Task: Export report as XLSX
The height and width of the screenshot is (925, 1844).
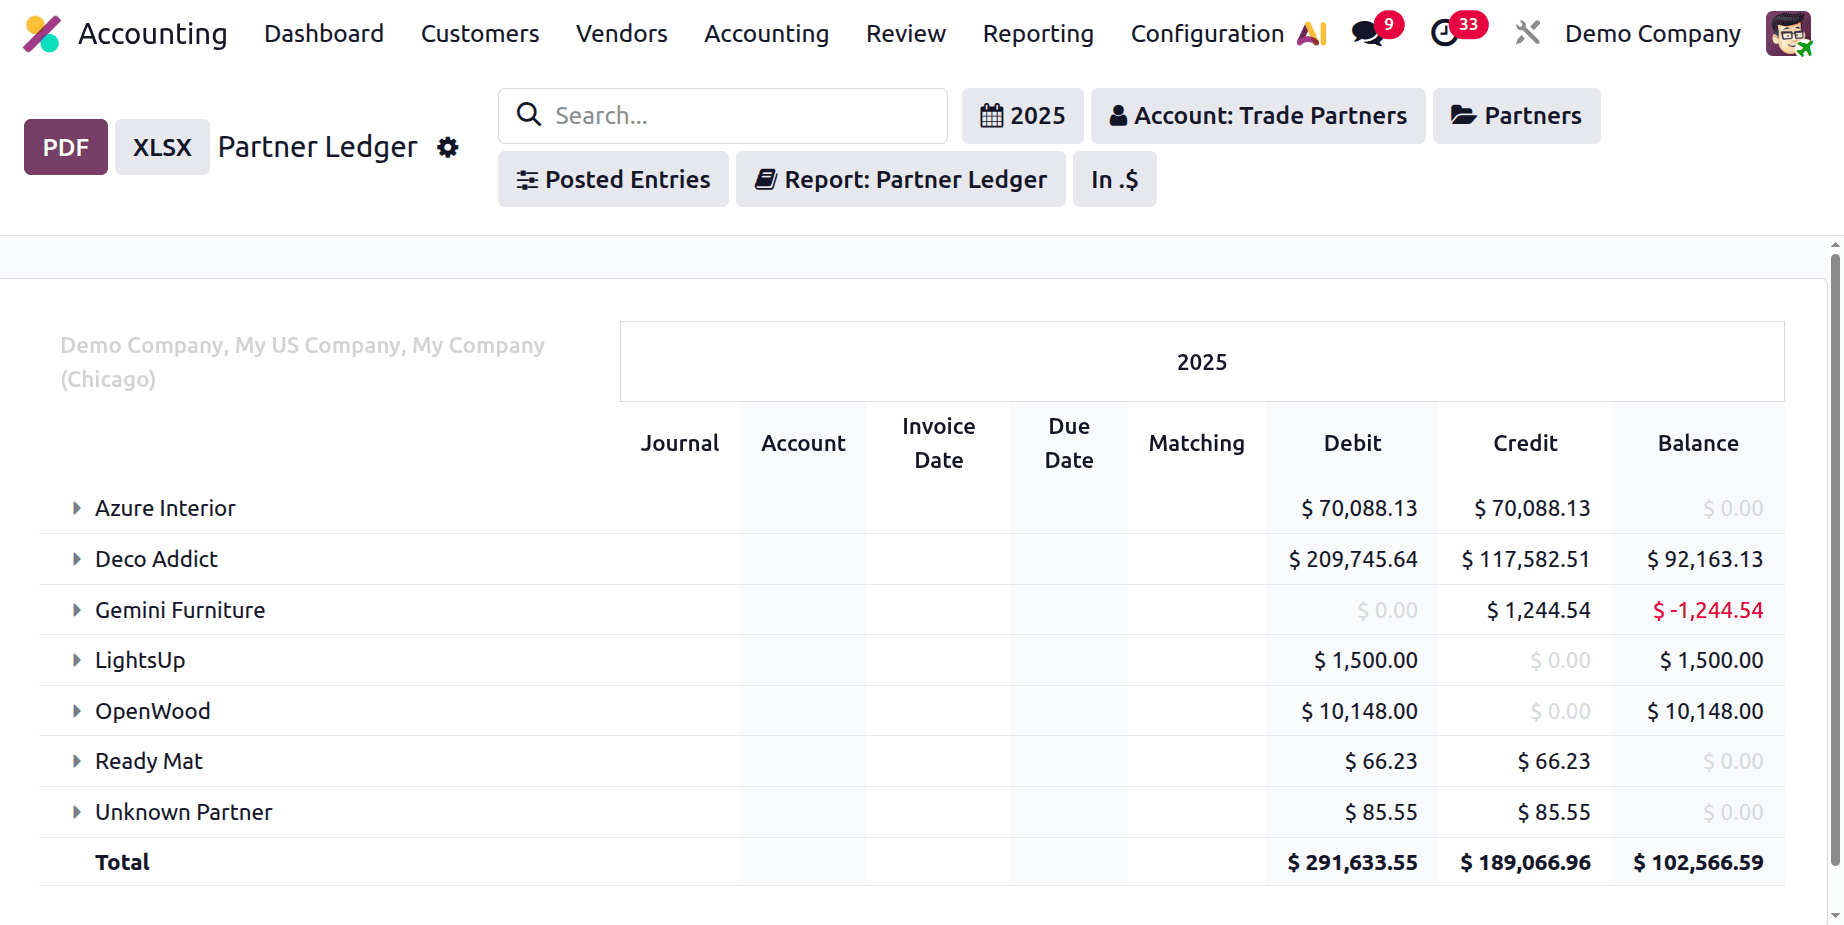Action: pyautogui.click(x=162, y=147)
